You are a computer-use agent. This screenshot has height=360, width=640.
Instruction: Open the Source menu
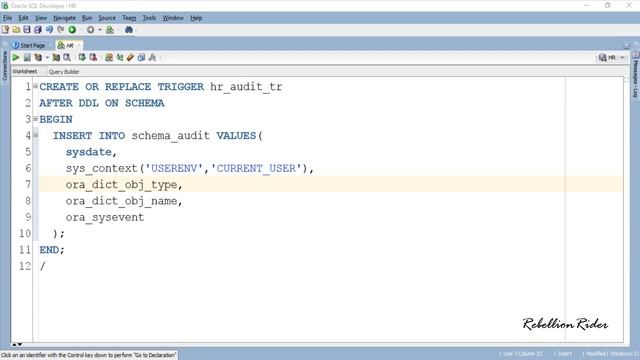[x=107, y=18]
